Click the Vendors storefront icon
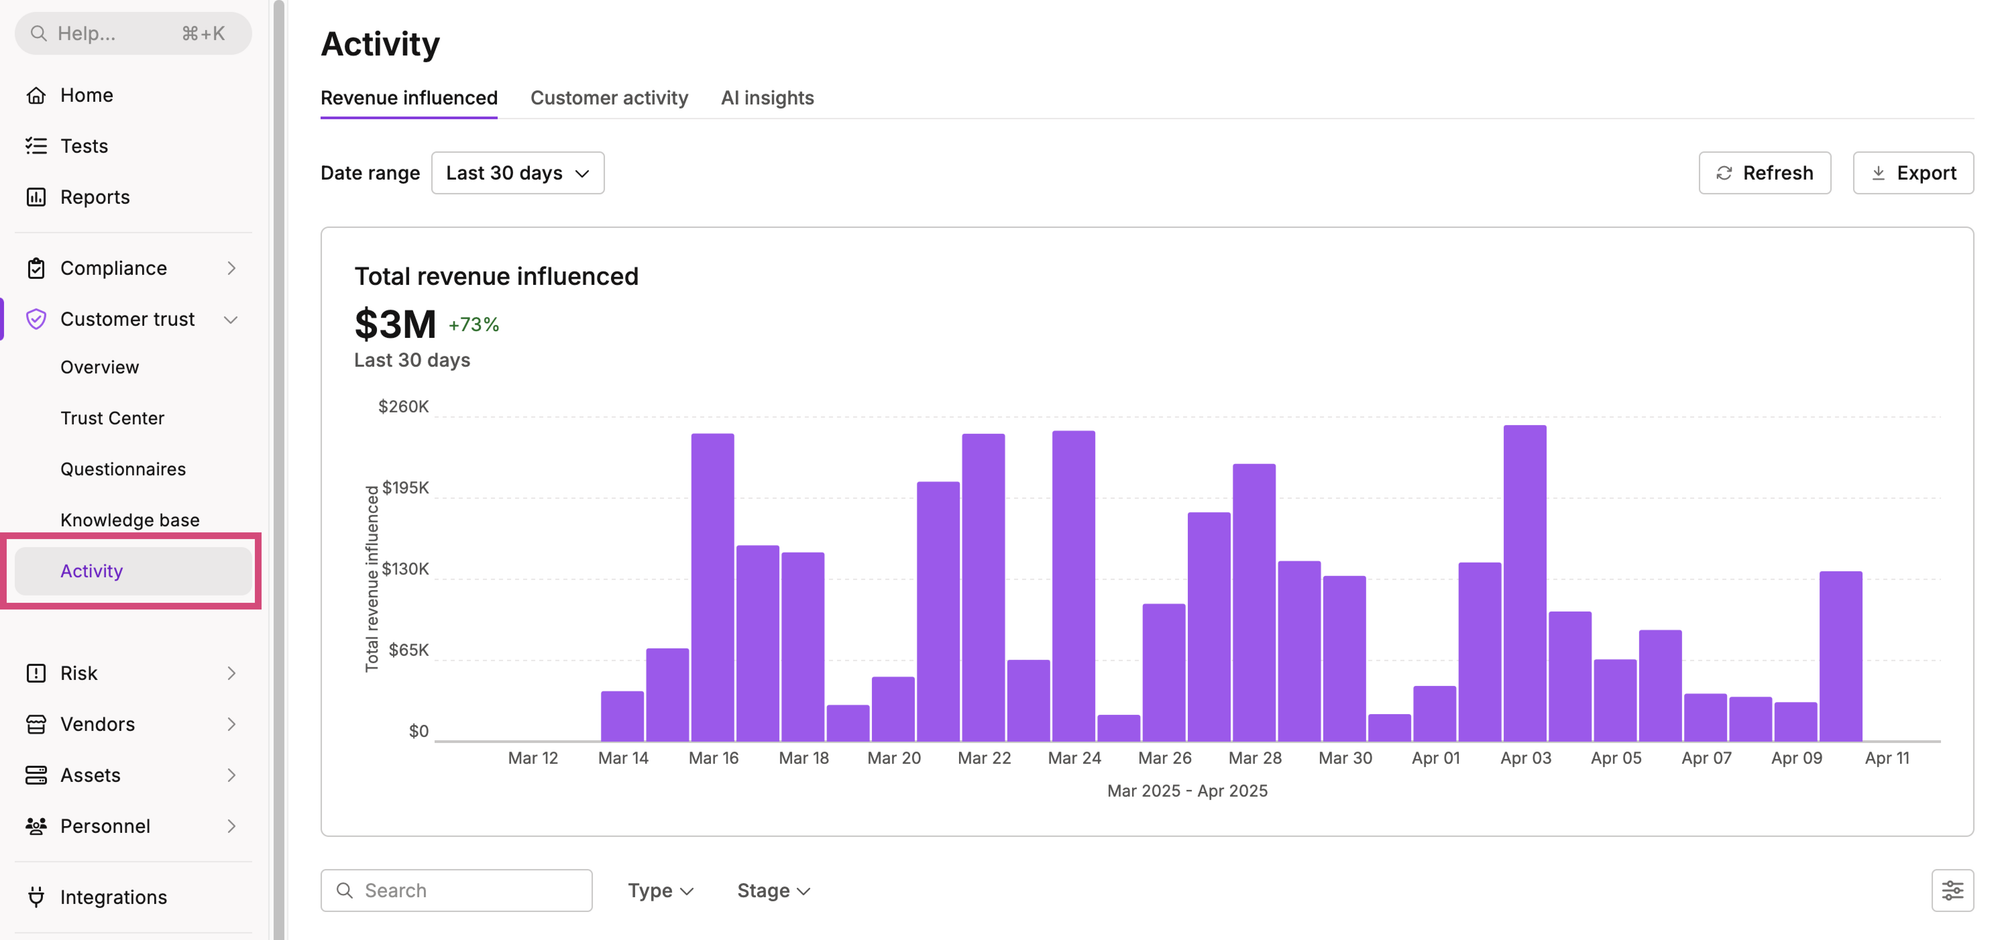The image size is (2000, 940). [x=36, y=724]
